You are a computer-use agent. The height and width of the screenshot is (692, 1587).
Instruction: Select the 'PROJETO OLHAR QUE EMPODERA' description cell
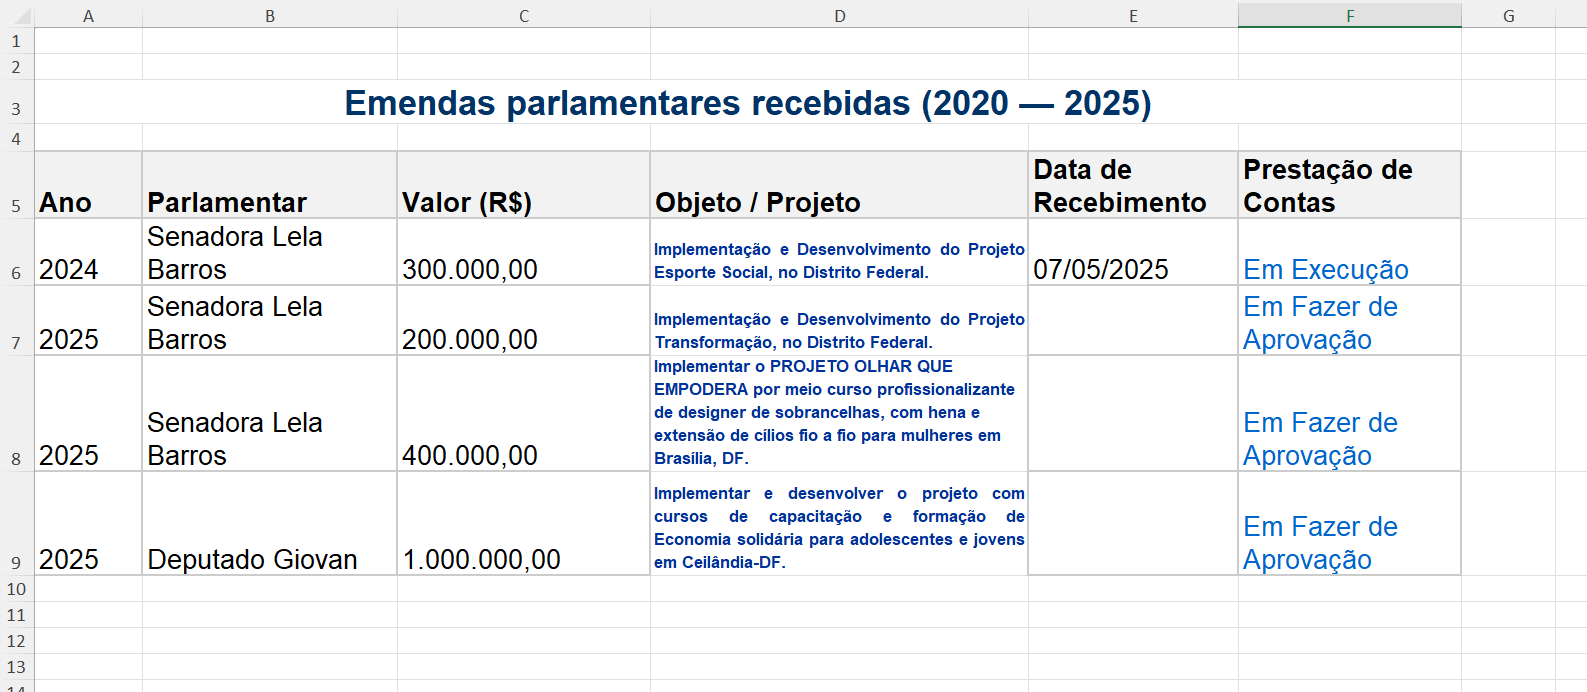[839, 413]
